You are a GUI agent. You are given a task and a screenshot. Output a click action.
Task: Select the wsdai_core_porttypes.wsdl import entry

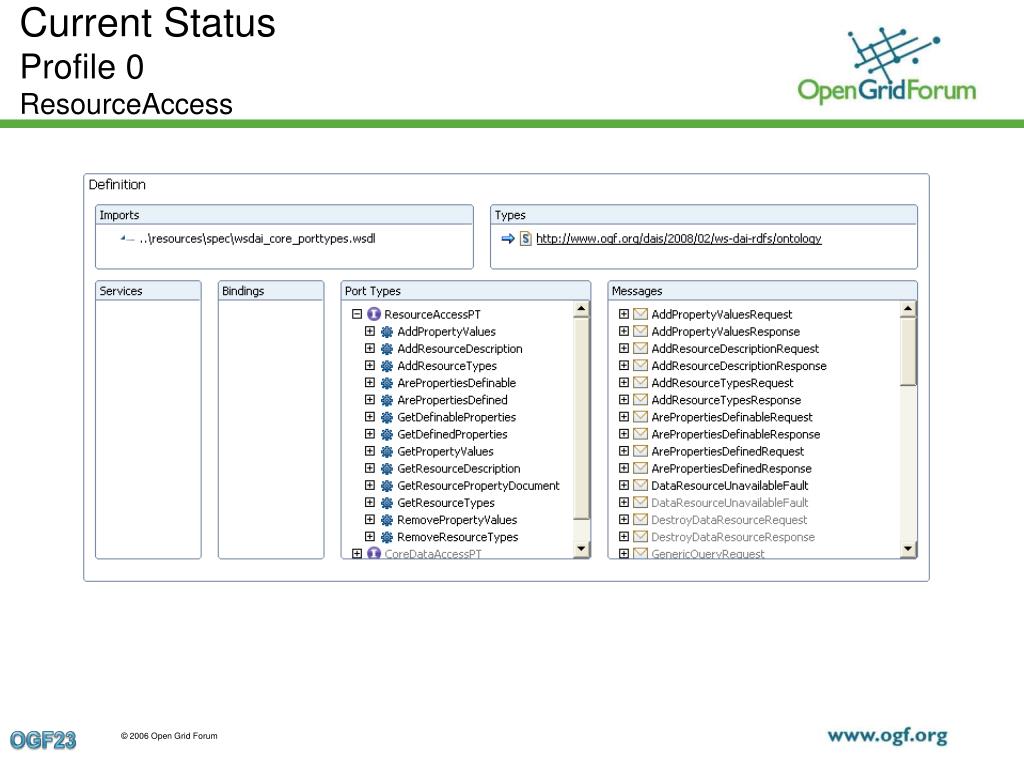257,239
